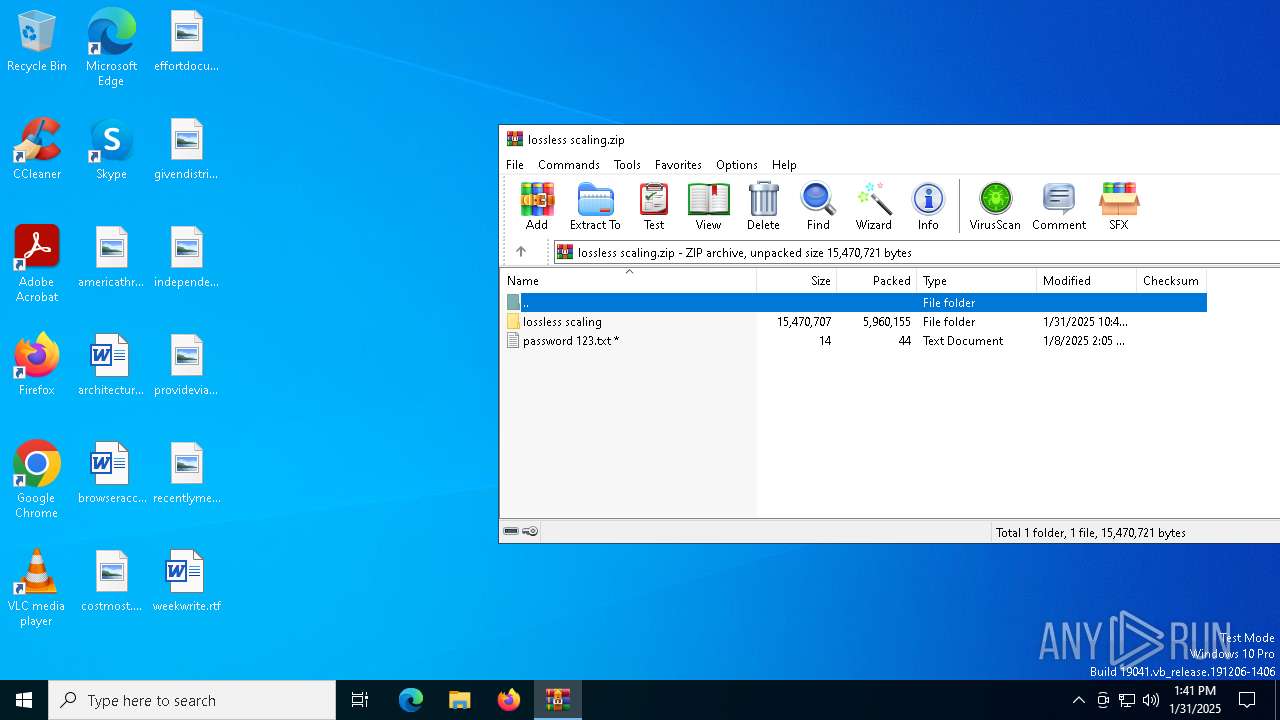Select costmost... desktop file
This screenshot has height=720, width=1280.
click(x=111, y=581)
